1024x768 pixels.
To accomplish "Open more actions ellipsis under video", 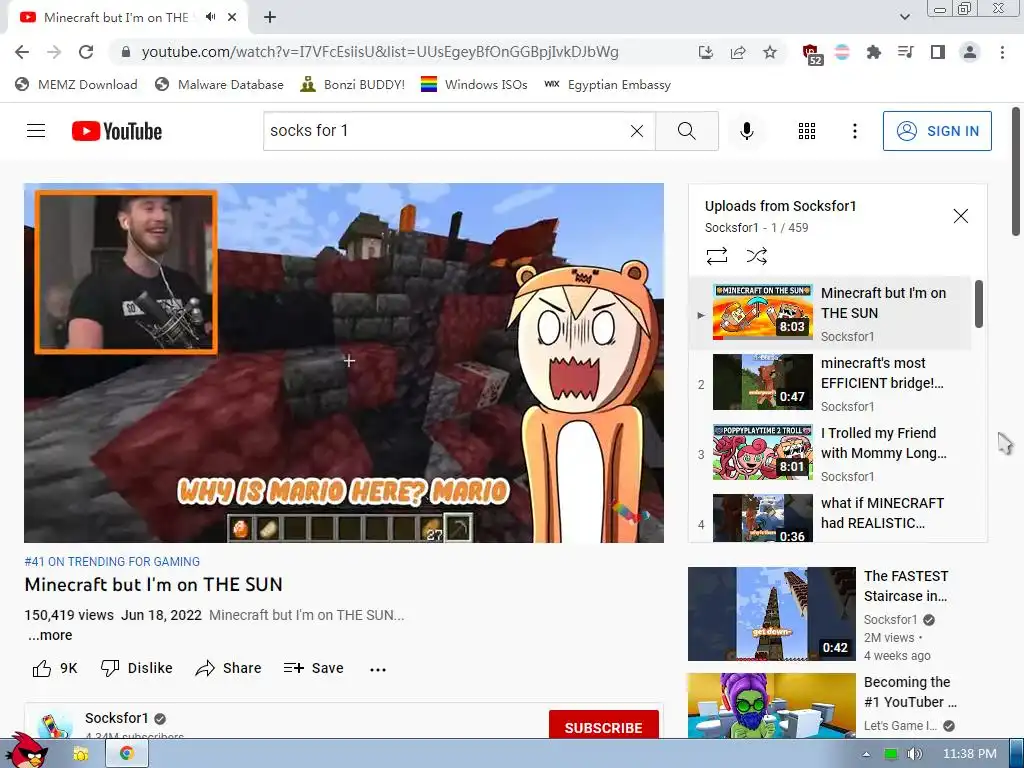I will click(377, 669).
